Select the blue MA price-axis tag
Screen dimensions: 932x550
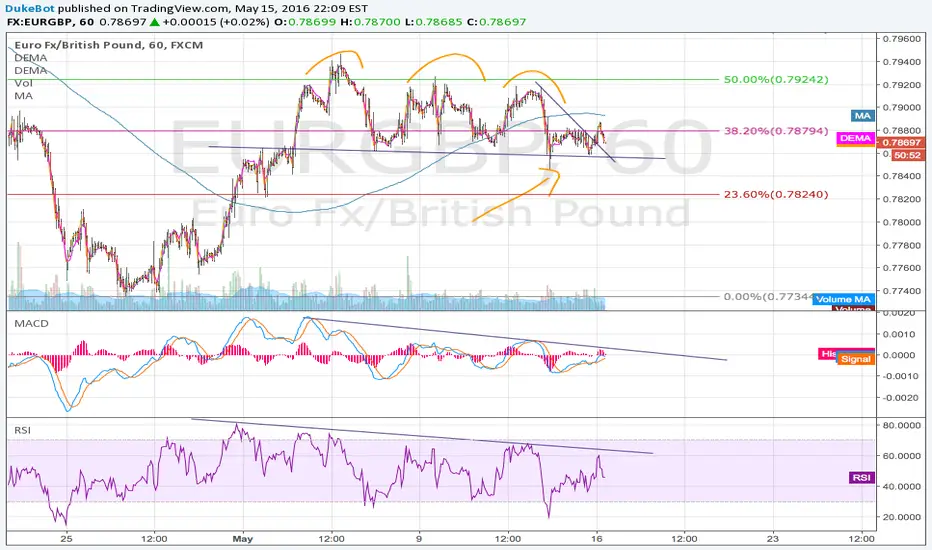(x=862, y=116)
